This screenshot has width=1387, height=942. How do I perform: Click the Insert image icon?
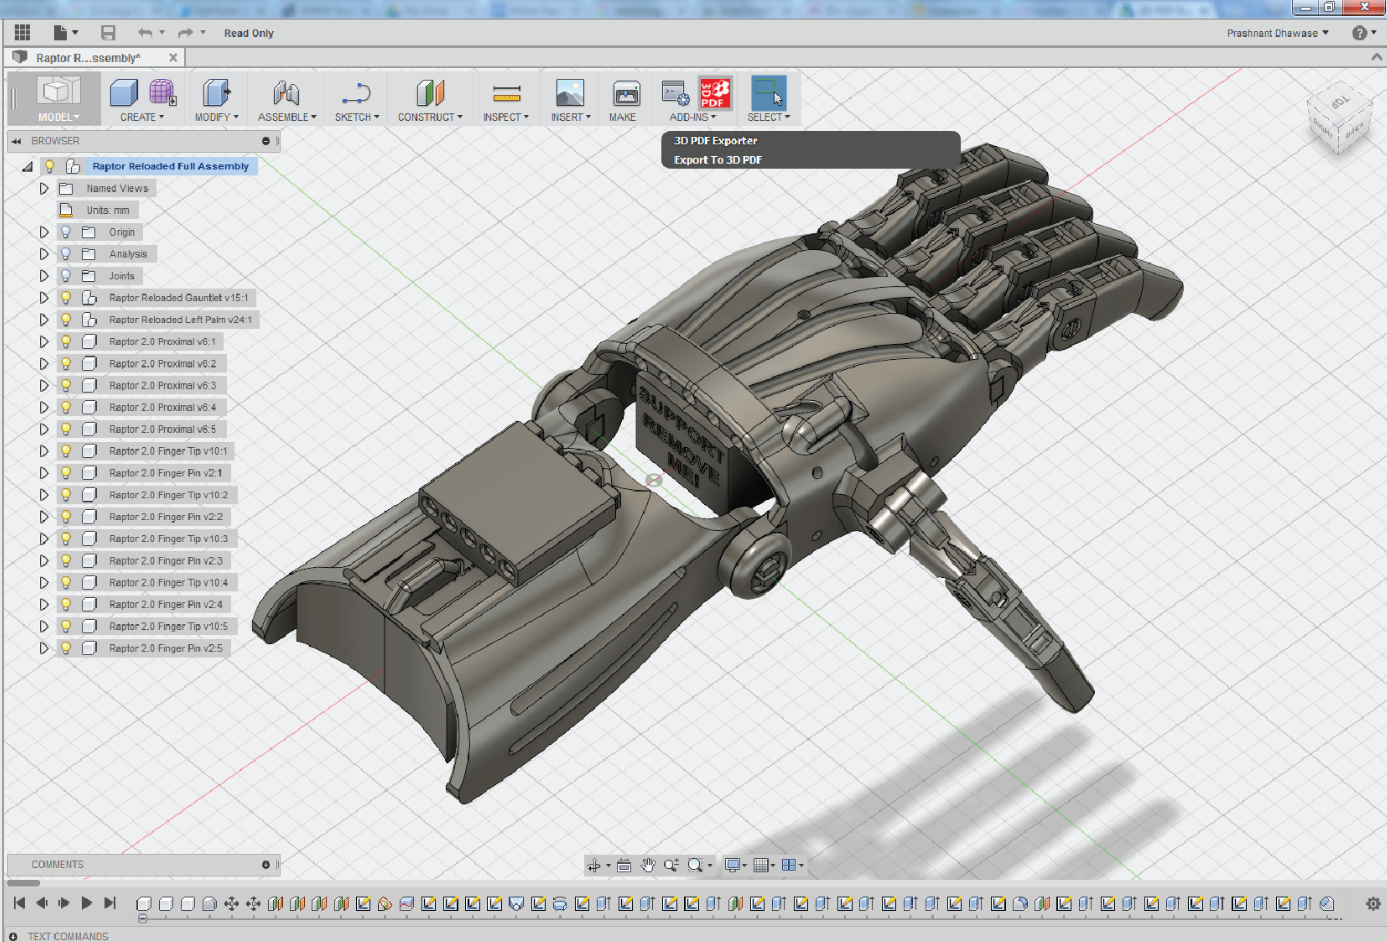[570, 93]
